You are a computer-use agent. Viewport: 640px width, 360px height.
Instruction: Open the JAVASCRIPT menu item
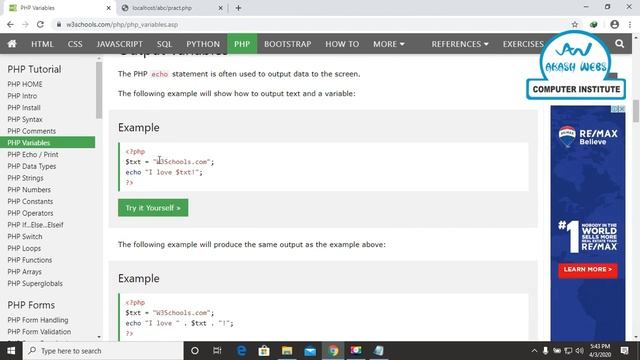pyautogui.click(x=120, y=44)
